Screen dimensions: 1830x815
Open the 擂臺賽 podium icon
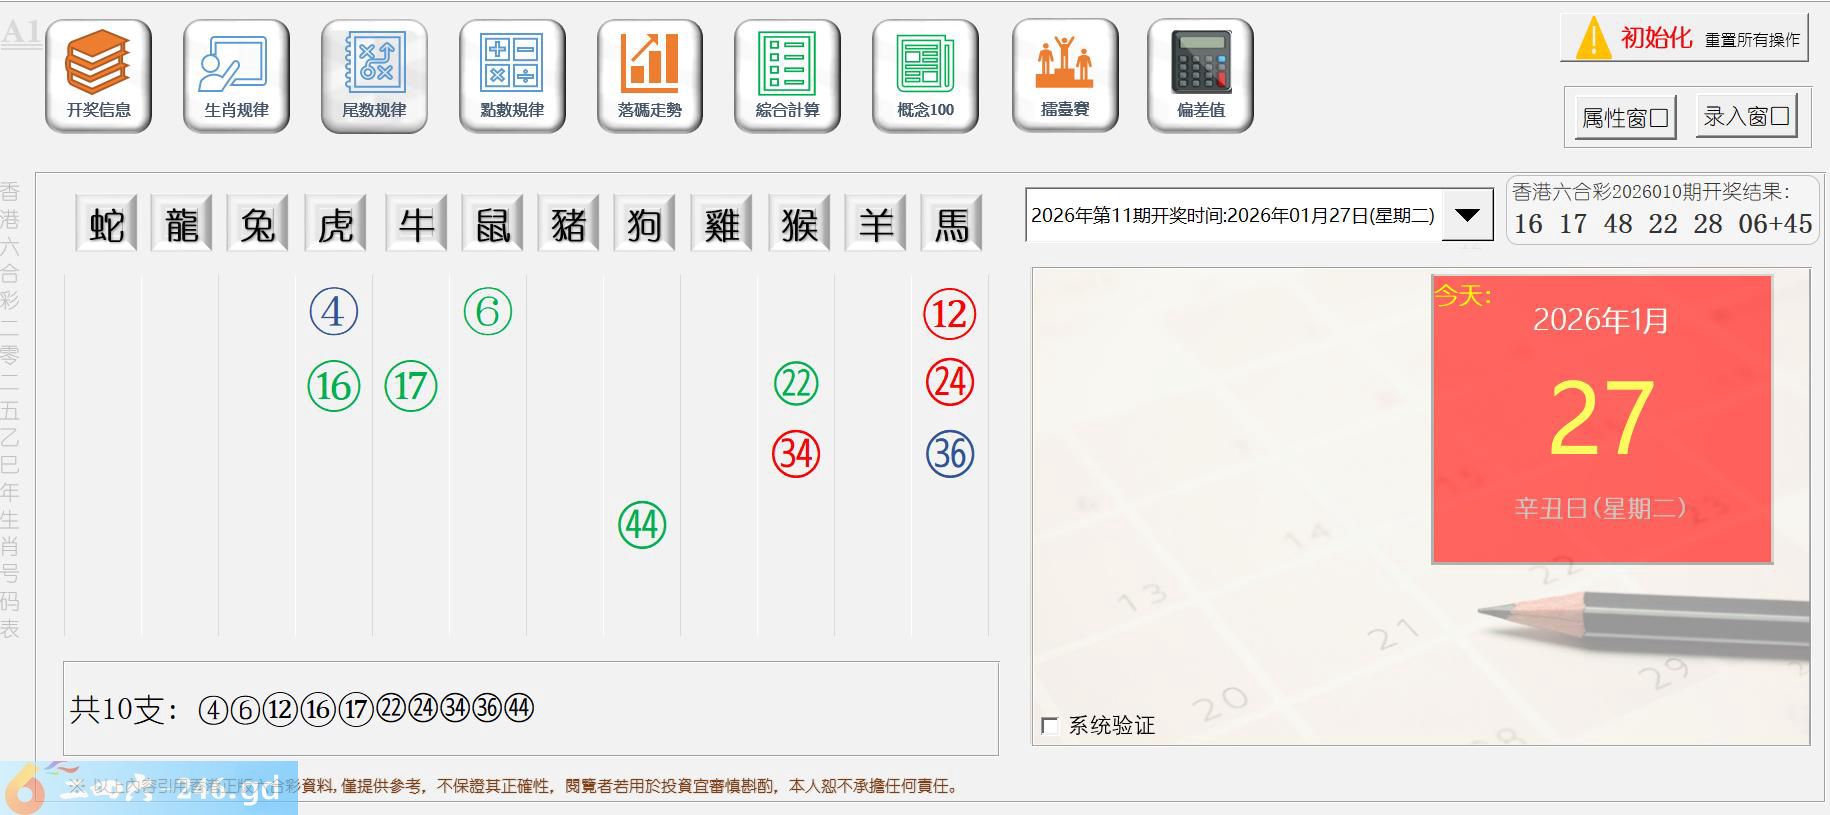point(1065,75)
